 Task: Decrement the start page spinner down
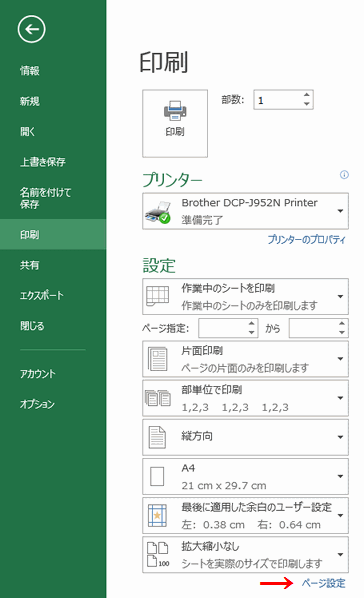251,333
